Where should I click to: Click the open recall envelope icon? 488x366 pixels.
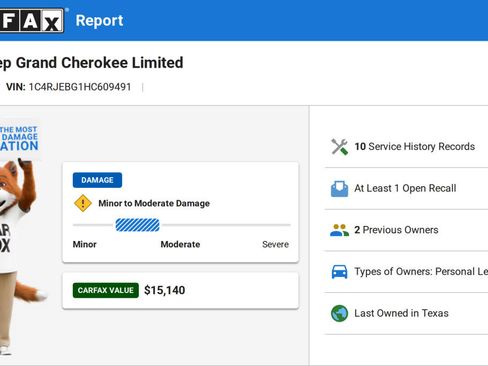tap(339, 189)
